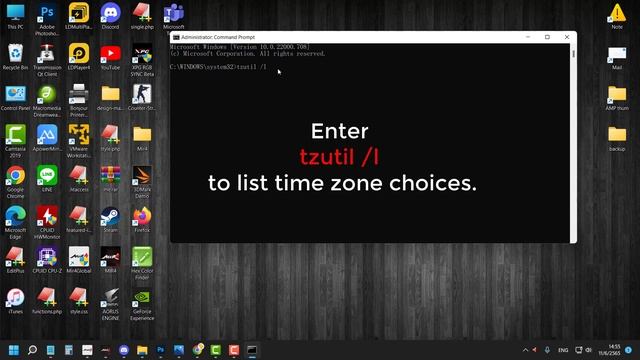
Task: Select style.css file on desktop
Action: (x=79, y=301)
